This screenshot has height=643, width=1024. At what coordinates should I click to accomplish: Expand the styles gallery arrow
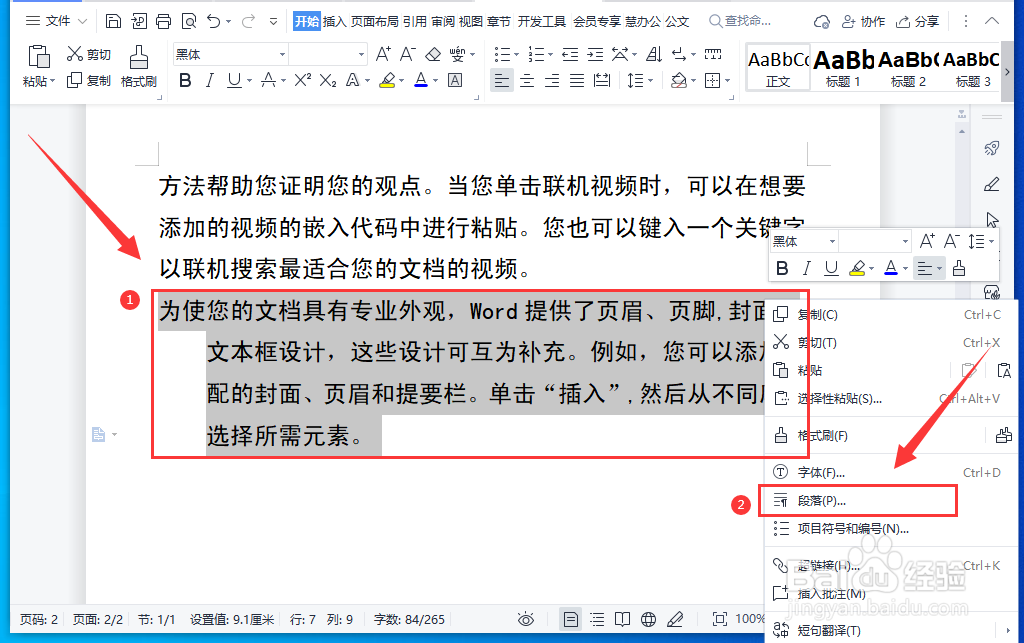pyautogui.click(x=1007, y=72)
